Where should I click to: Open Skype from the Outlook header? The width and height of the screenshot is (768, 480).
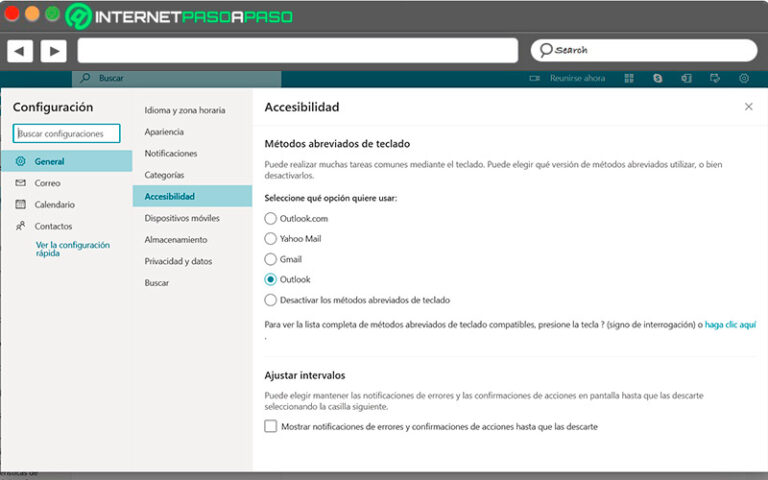658,78
